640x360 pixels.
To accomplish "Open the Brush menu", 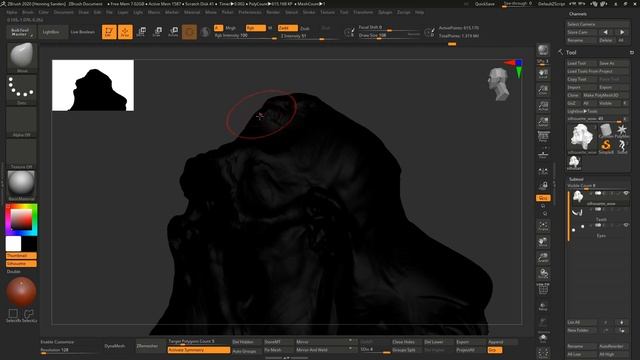I will click(28, 12).
